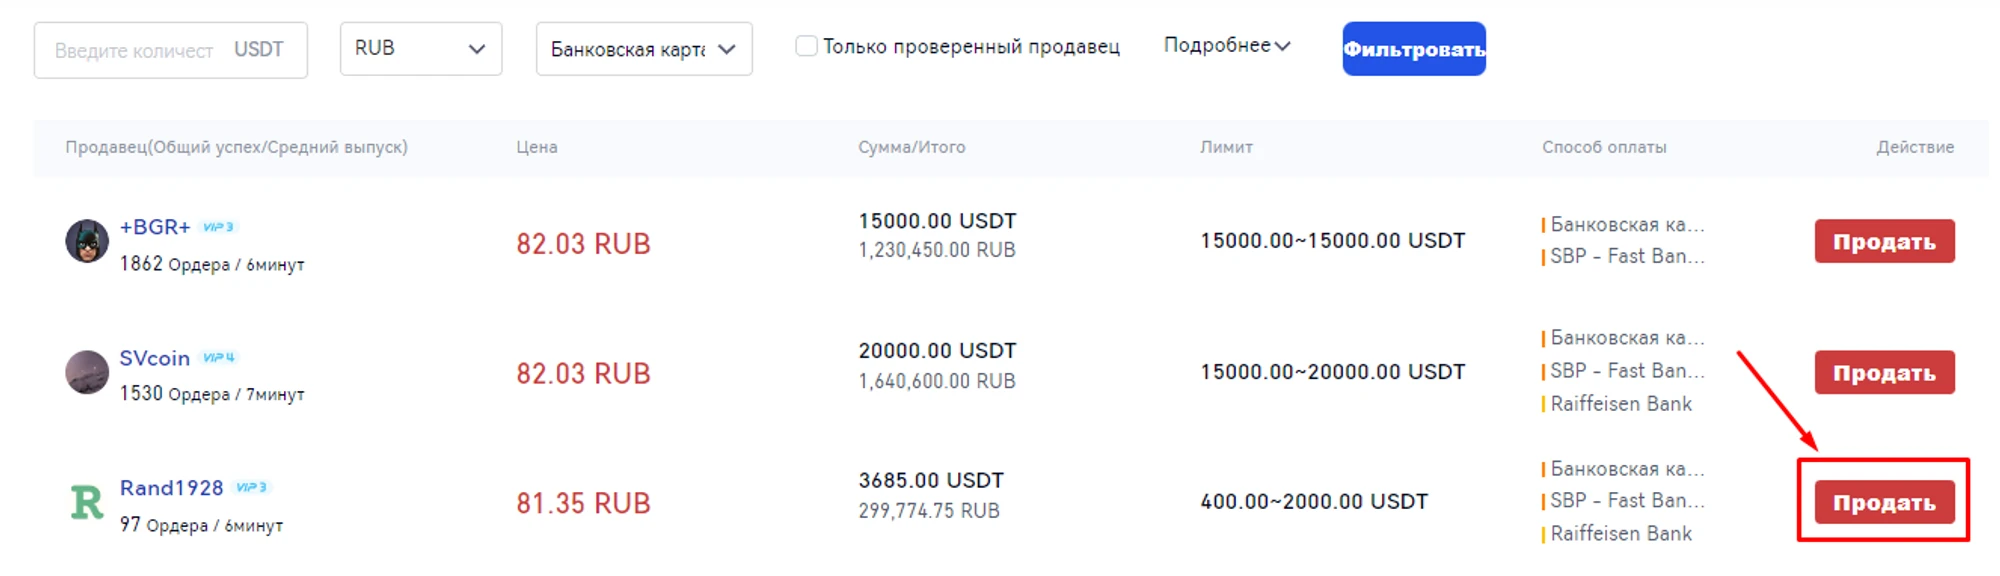Open SVcoin seller profile link
Viewport: 2000px width, 576px height.
[x=155, y=358]
